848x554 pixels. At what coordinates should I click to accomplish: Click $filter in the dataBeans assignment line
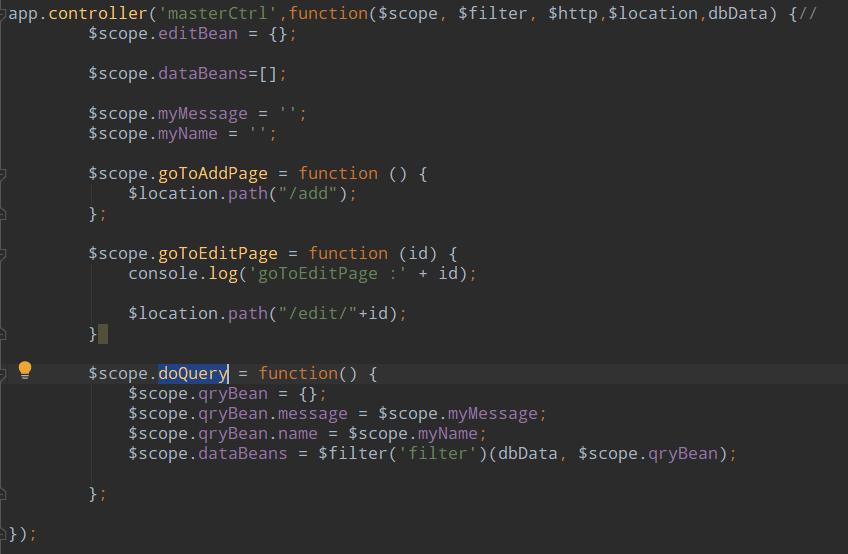coord(353,454)
